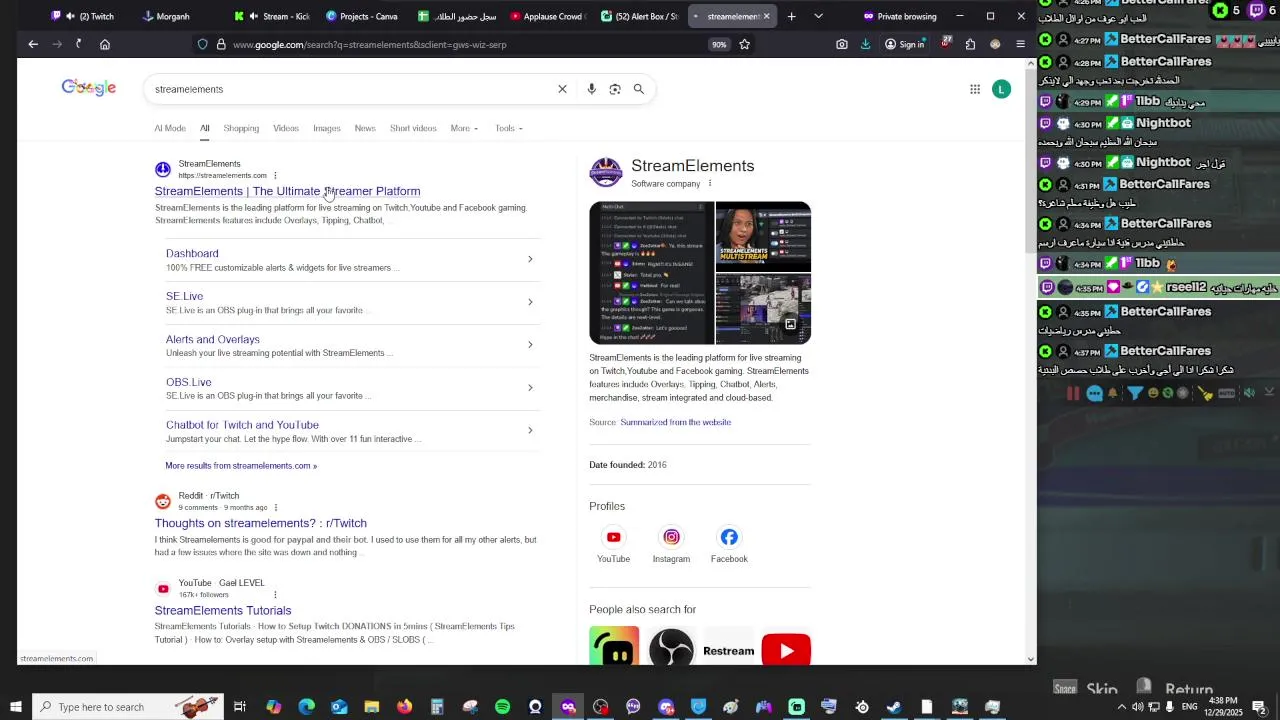Click the blue chat bubble icon in overlay
Screen dimensions: 1280x720
point(1094,393)
